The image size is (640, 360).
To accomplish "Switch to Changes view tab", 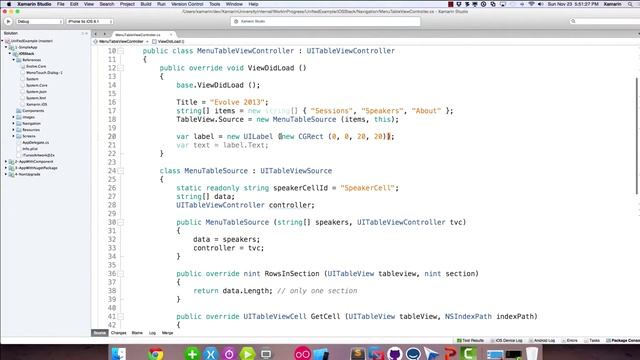I will [118, 333].
